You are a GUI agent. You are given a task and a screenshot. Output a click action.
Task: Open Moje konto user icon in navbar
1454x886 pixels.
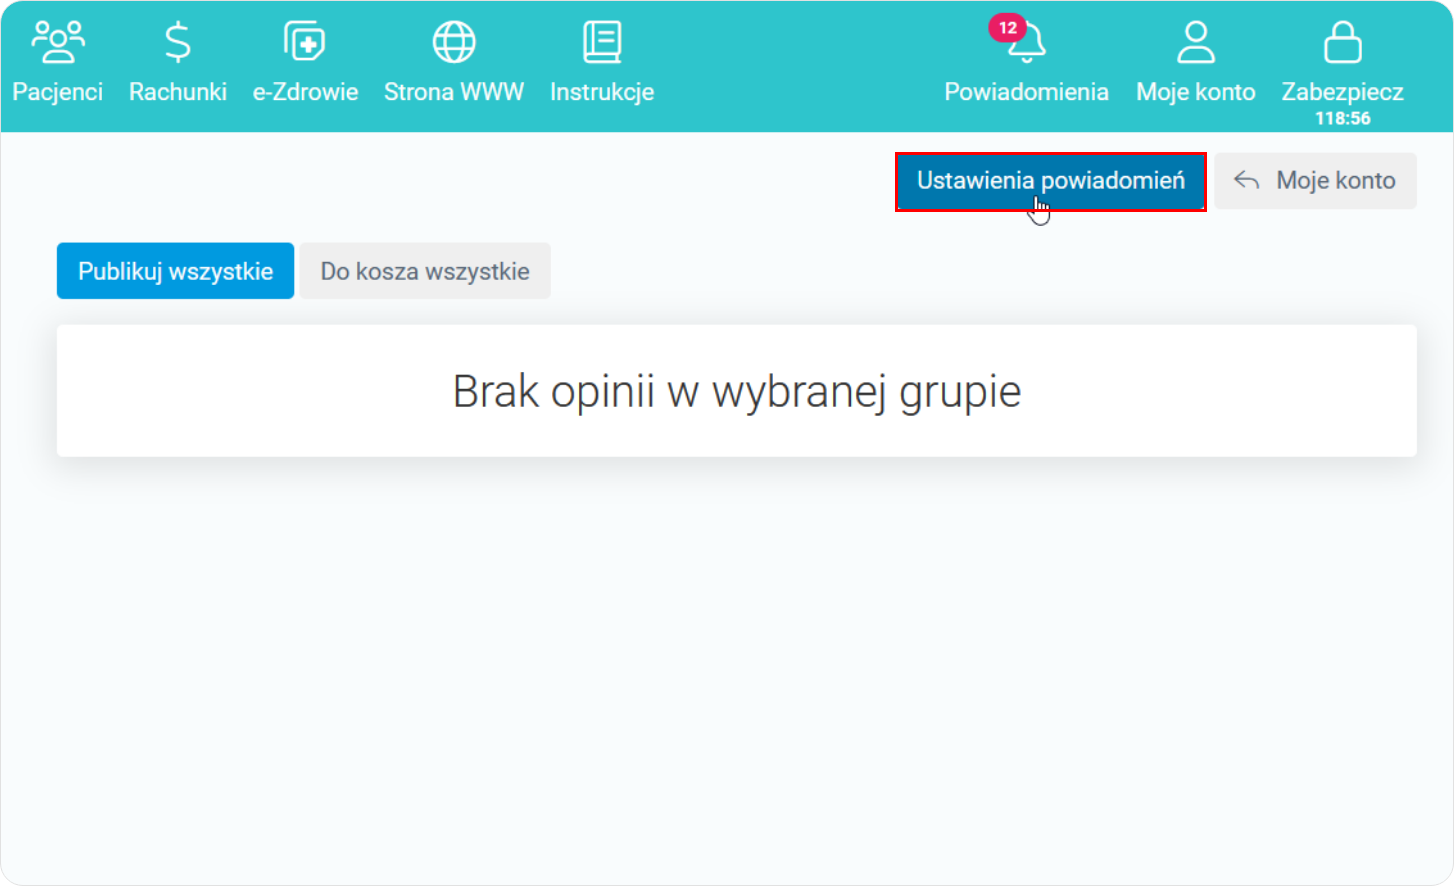coord(1196,42)
